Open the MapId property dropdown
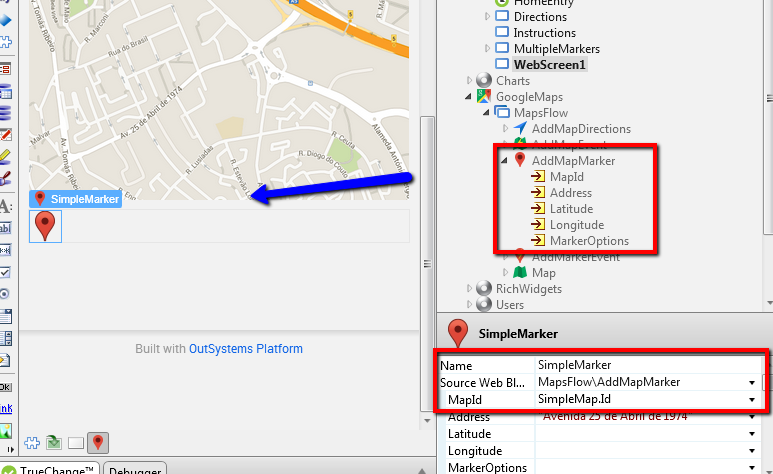 click(751, 400)
